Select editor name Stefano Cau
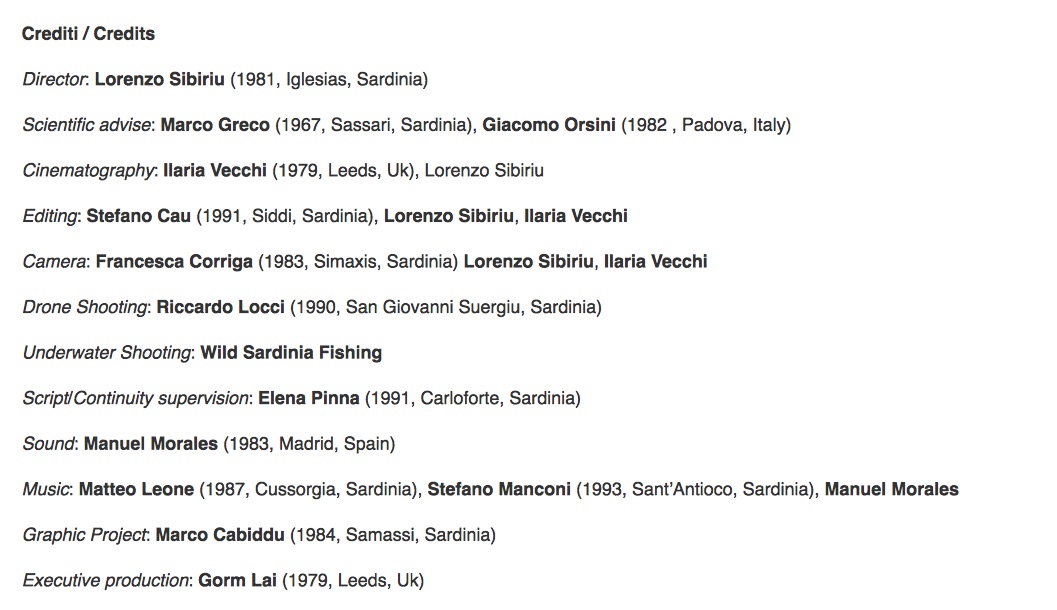1057x610 pixels. click(x=138, y=216)
